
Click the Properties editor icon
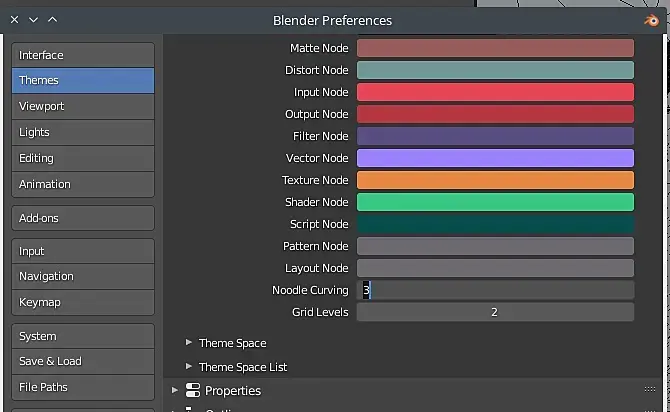pyautogui.click(x=193, y=390)
